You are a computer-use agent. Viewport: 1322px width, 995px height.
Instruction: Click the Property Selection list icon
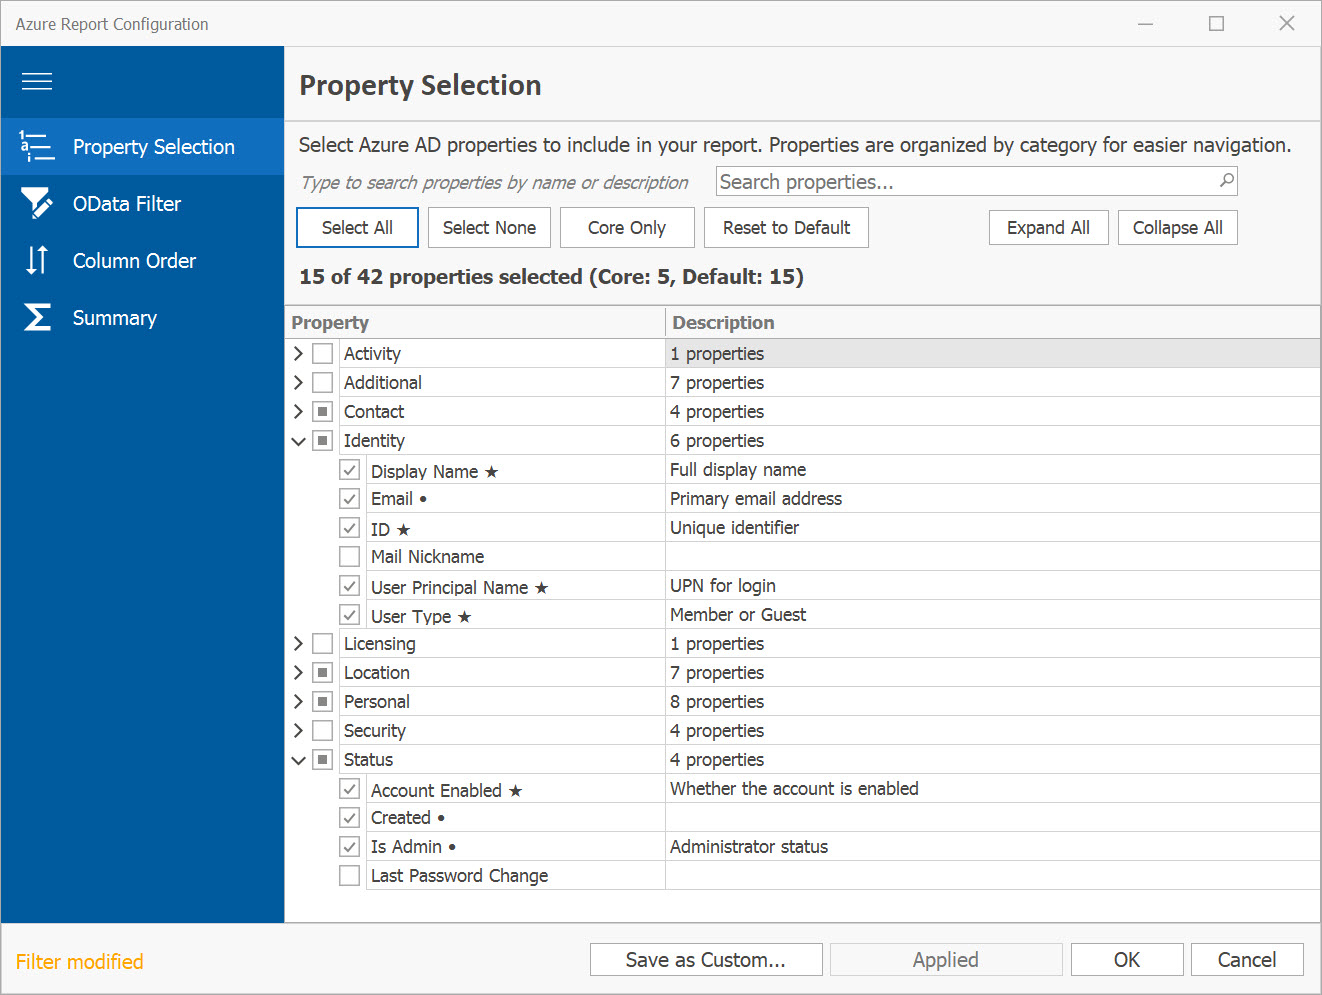(37, 147)
